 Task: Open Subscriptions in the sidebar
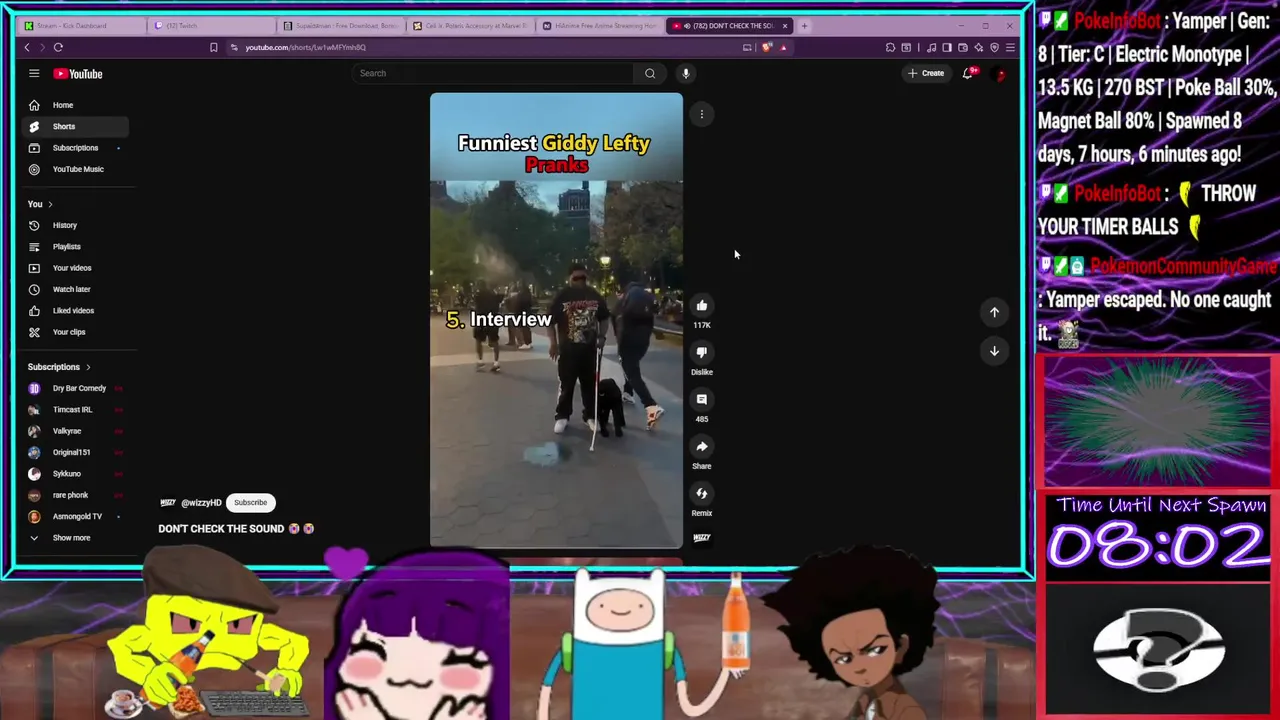coord(74,148)
